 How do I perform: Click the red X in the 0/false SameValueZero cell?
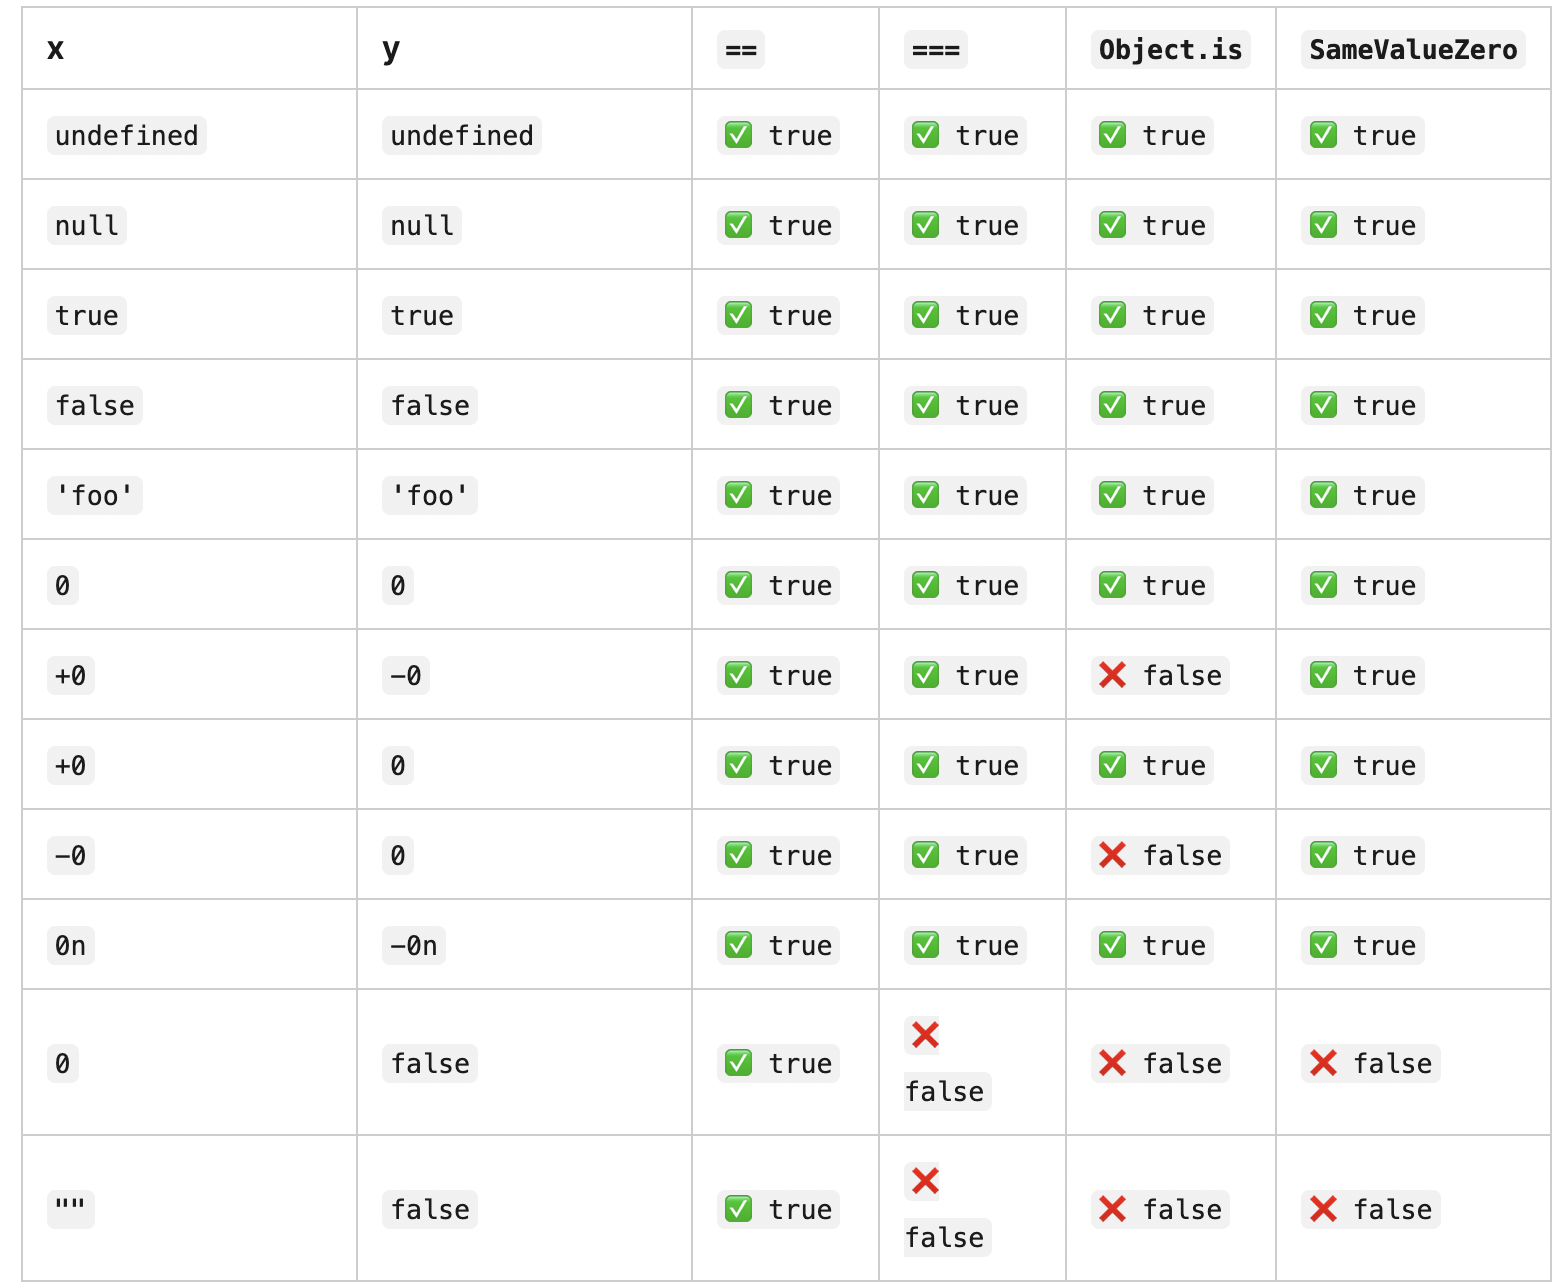tap(1323, 1064)
